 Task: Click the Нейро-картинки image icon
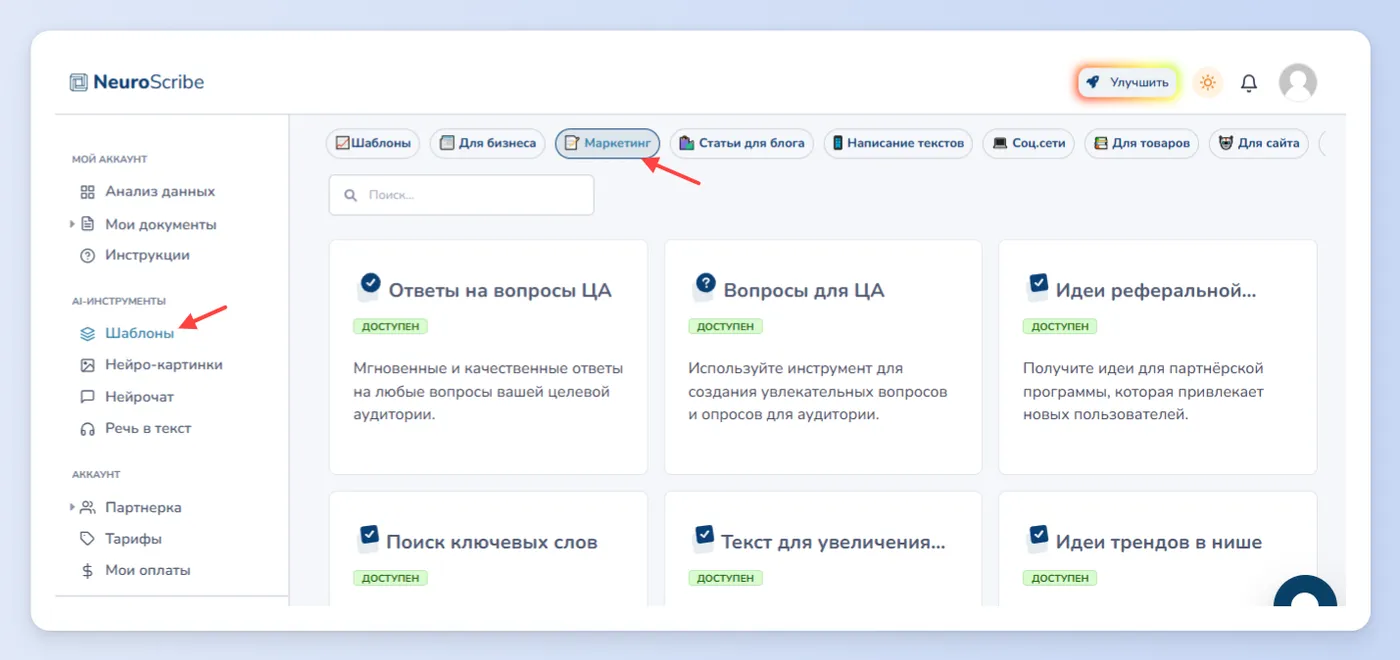87,365
